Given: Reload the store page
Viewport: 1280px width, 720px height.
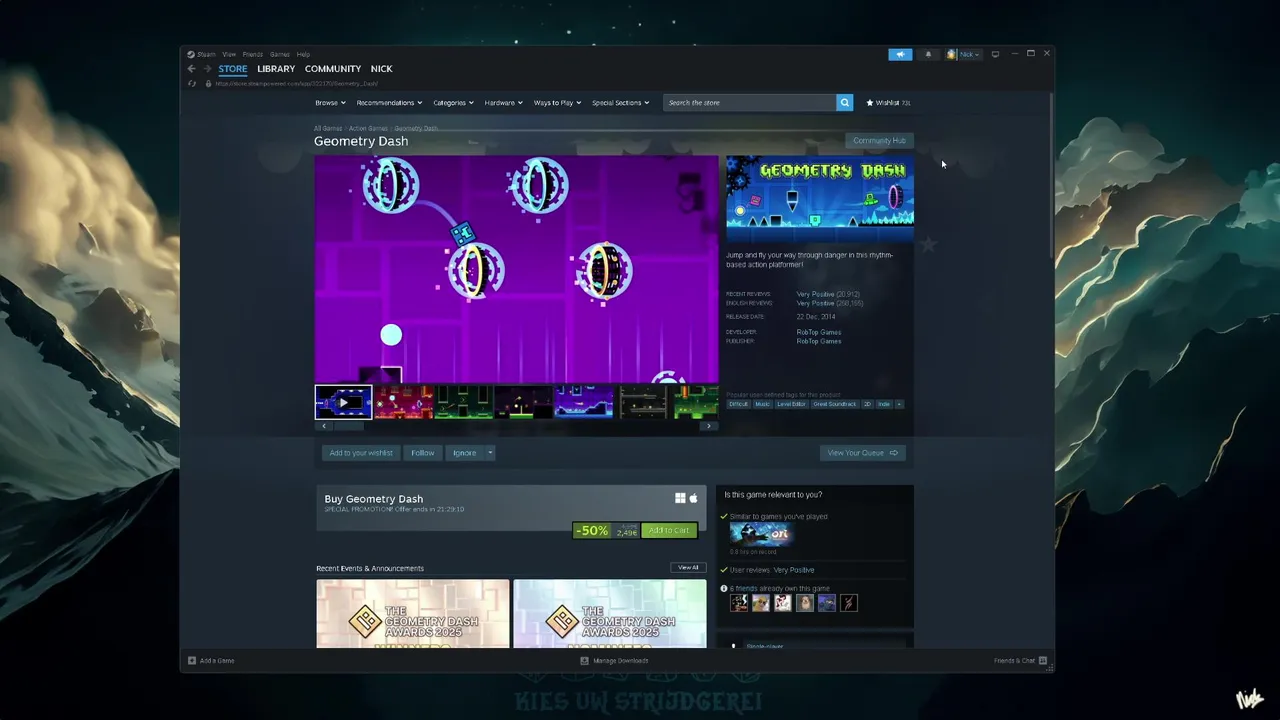Looking at the screenshot, I should (x=191, y=84).
